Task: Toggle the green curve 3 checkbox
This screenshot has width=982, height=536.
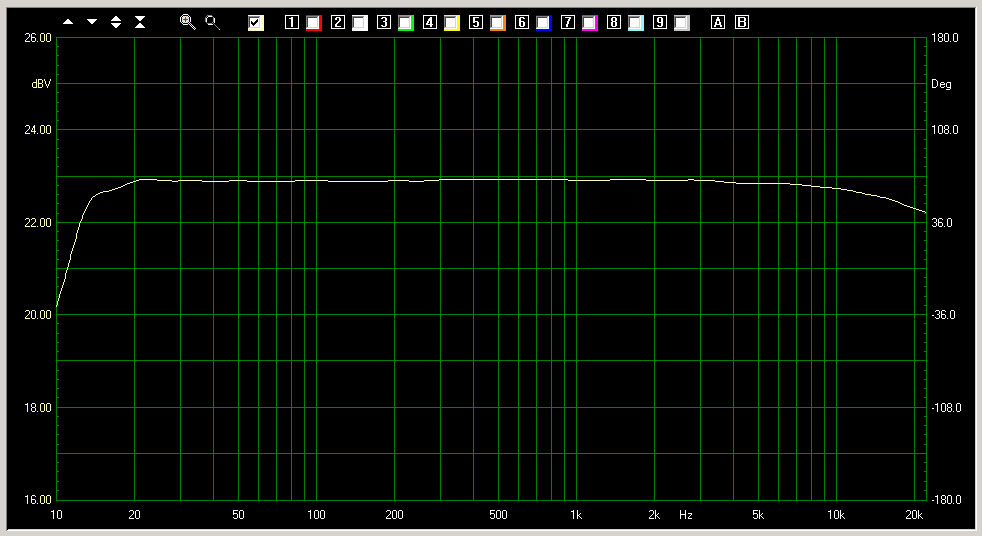Action: click(406, 23)
